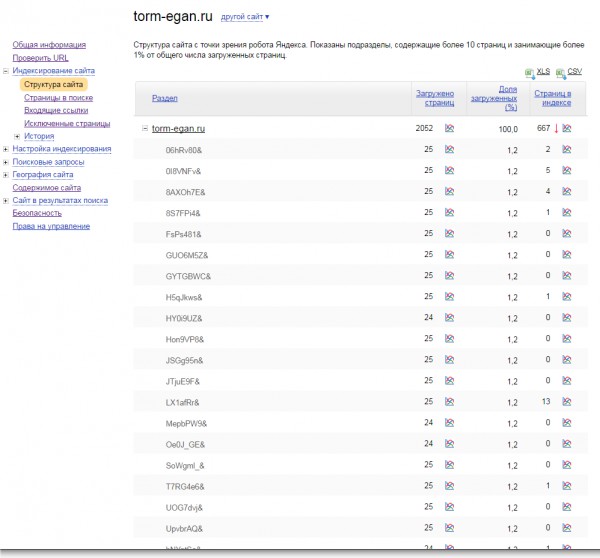Open Права на управление link
The image size is (600, 558).
pos(51,226)
